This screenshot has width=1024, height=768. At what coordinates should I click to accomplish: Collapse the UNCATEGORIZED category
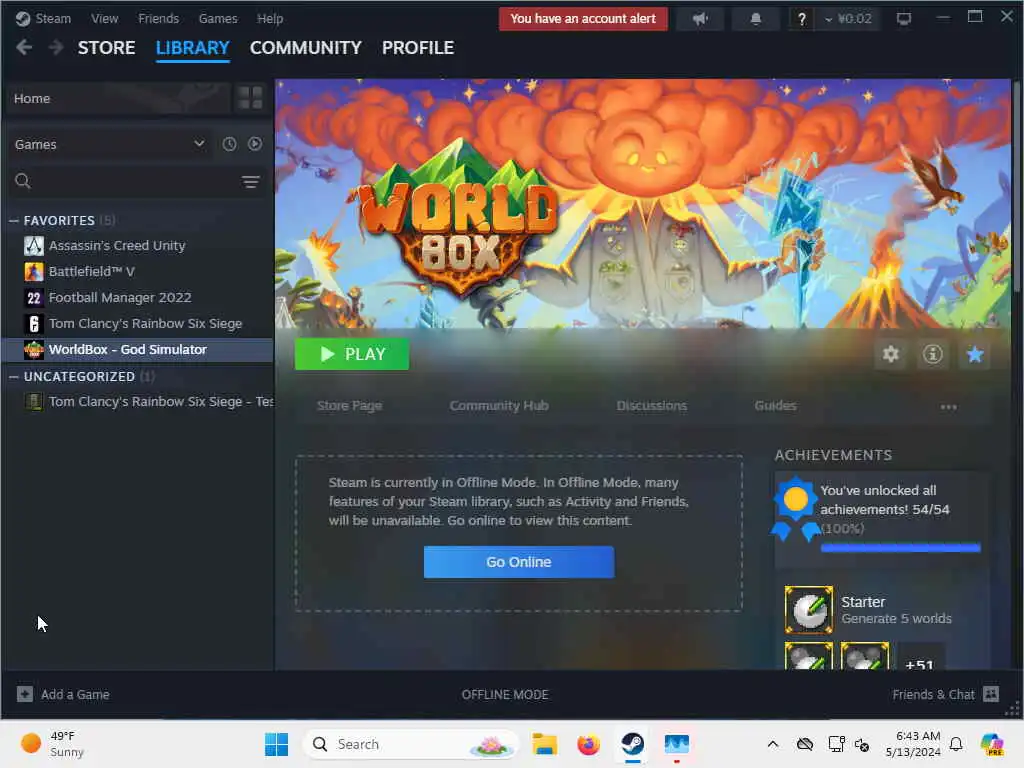(x=14, y=377)
